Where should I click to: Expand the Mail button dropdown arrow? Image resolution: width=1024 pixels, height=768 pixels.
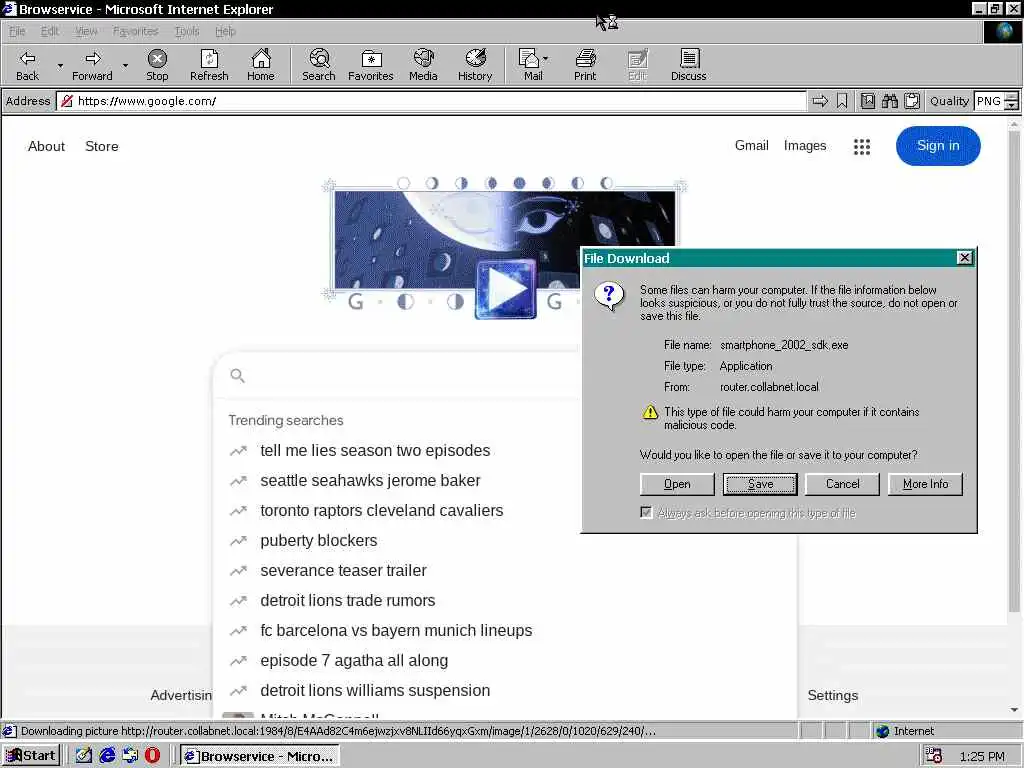[x=545, y=59]
